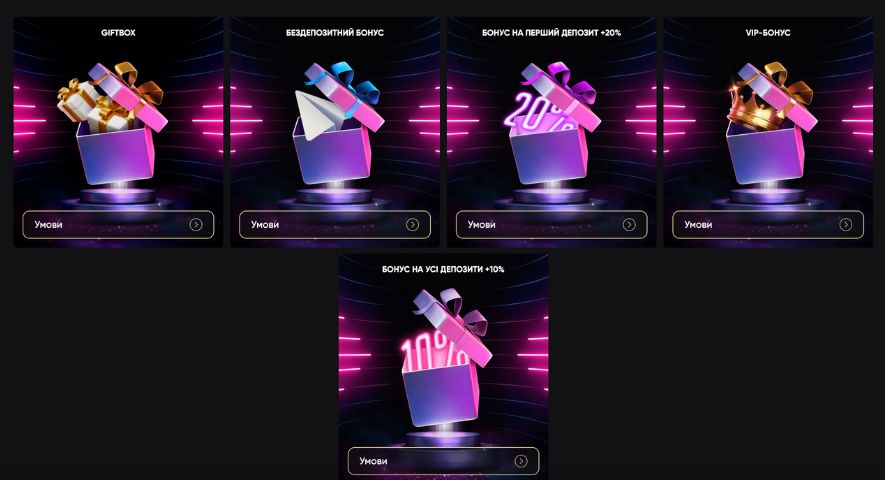The width and height of the screenshot is (885, 480).
Task: Click the VIP-бонус title text
Action: coord(768,33)
